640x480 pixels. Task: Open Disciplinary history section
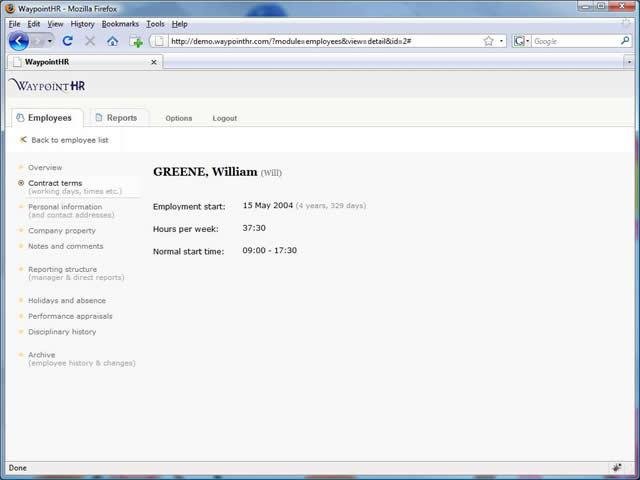(62, 332)
